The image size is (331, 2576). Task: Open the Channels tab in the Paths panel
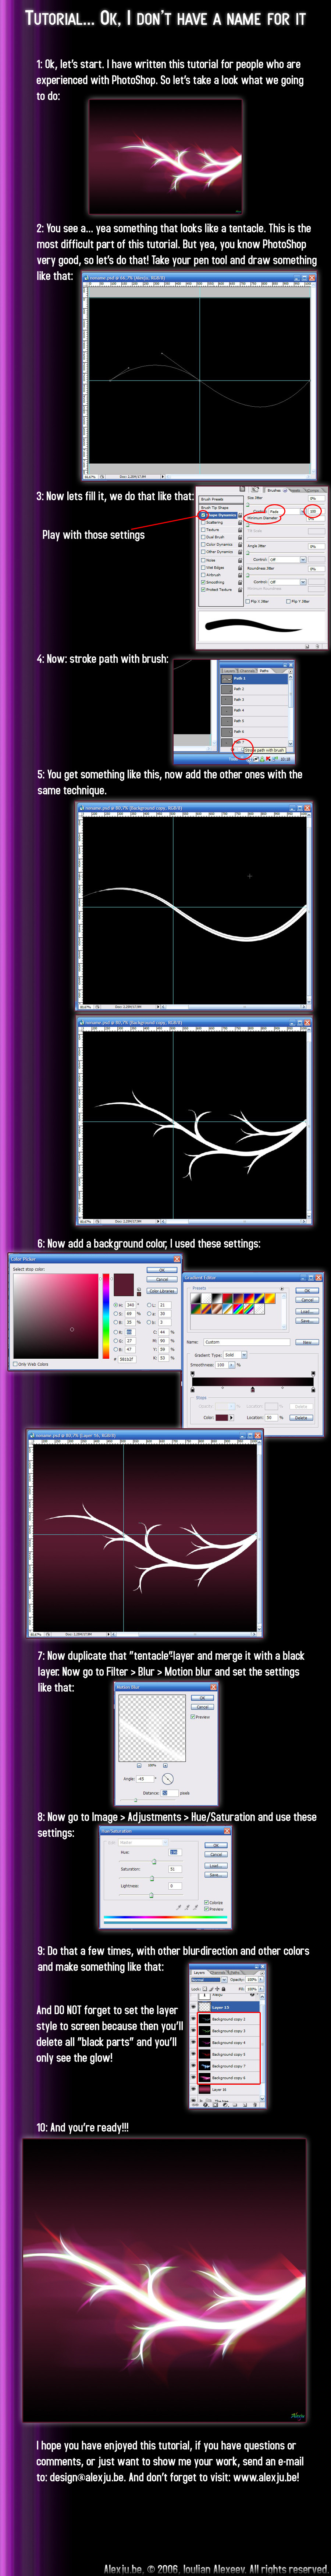(247, 671)
